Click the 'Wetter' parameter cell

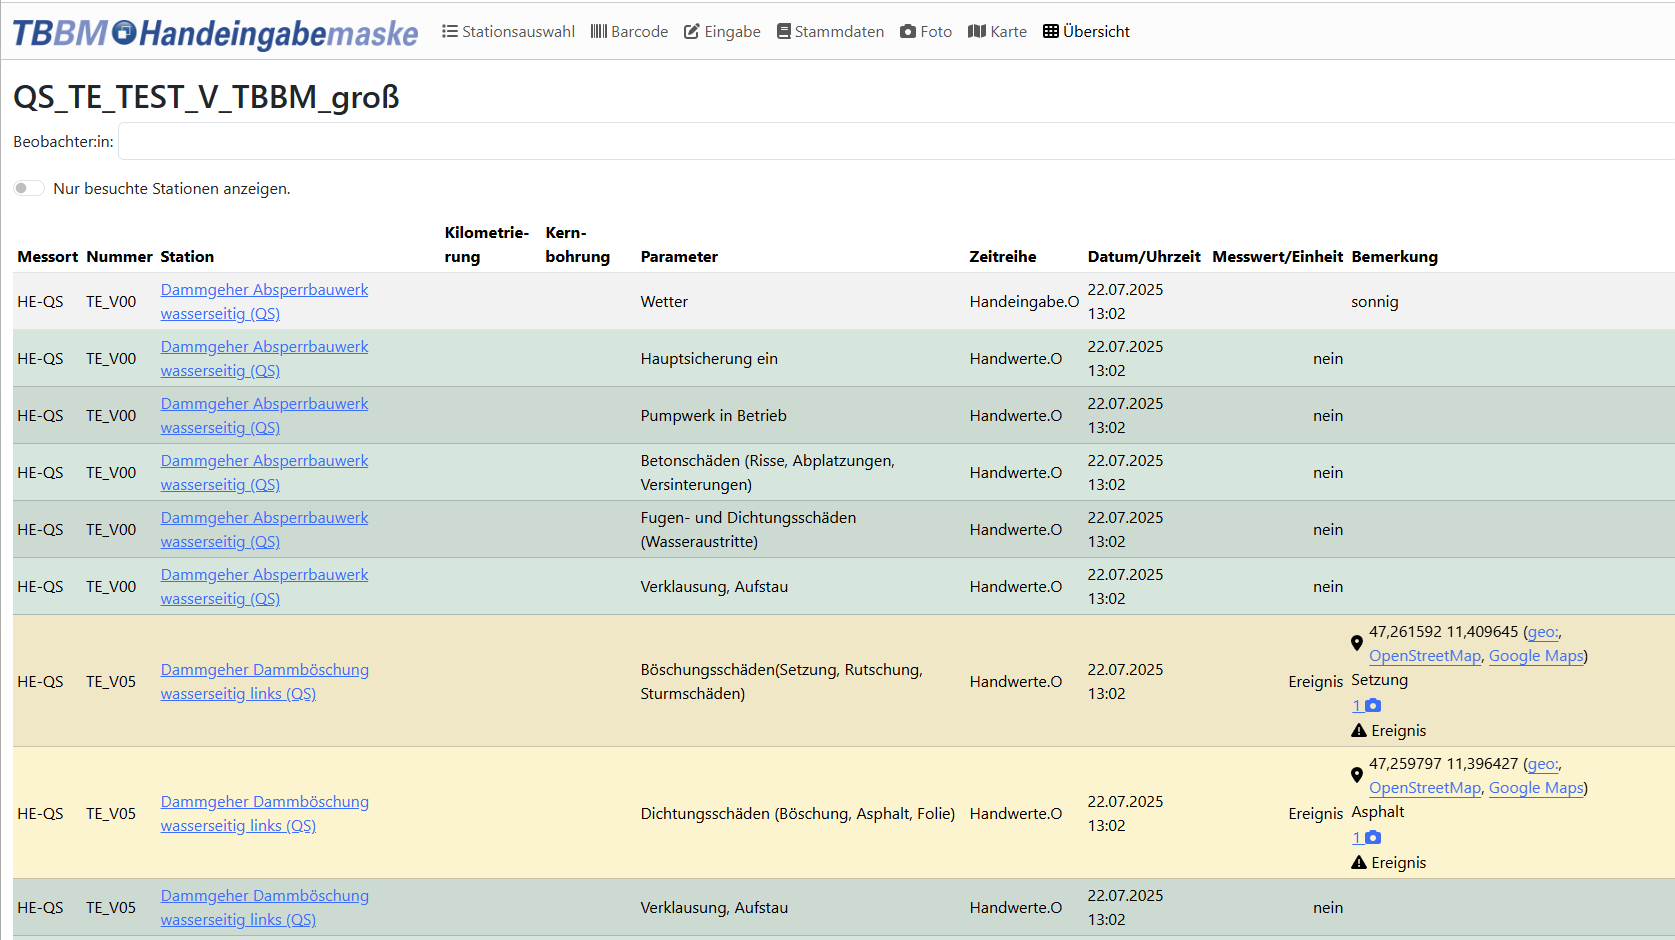tap(664, 301)
